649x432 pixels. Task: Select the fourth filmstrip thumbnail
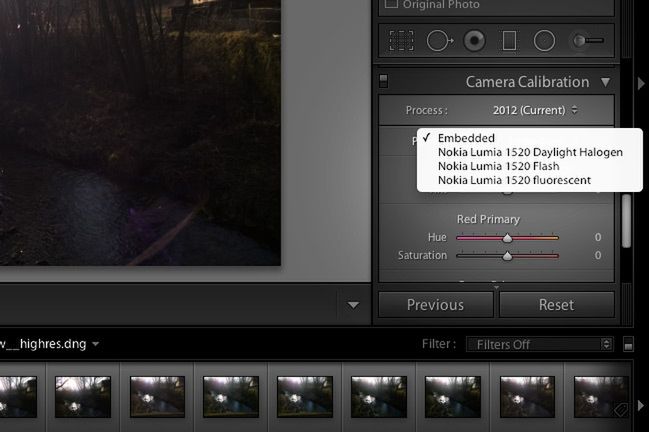(x=231, y=396)
